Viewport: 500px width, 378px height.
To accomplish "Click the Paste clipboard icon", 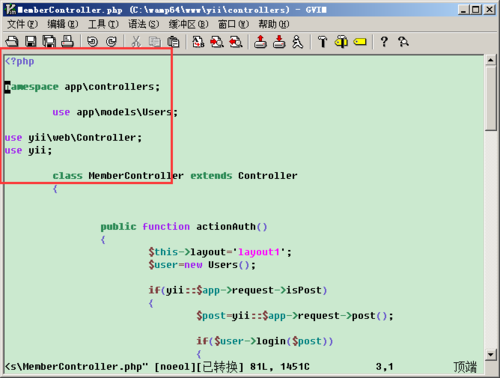I will (x=173, y=42).
